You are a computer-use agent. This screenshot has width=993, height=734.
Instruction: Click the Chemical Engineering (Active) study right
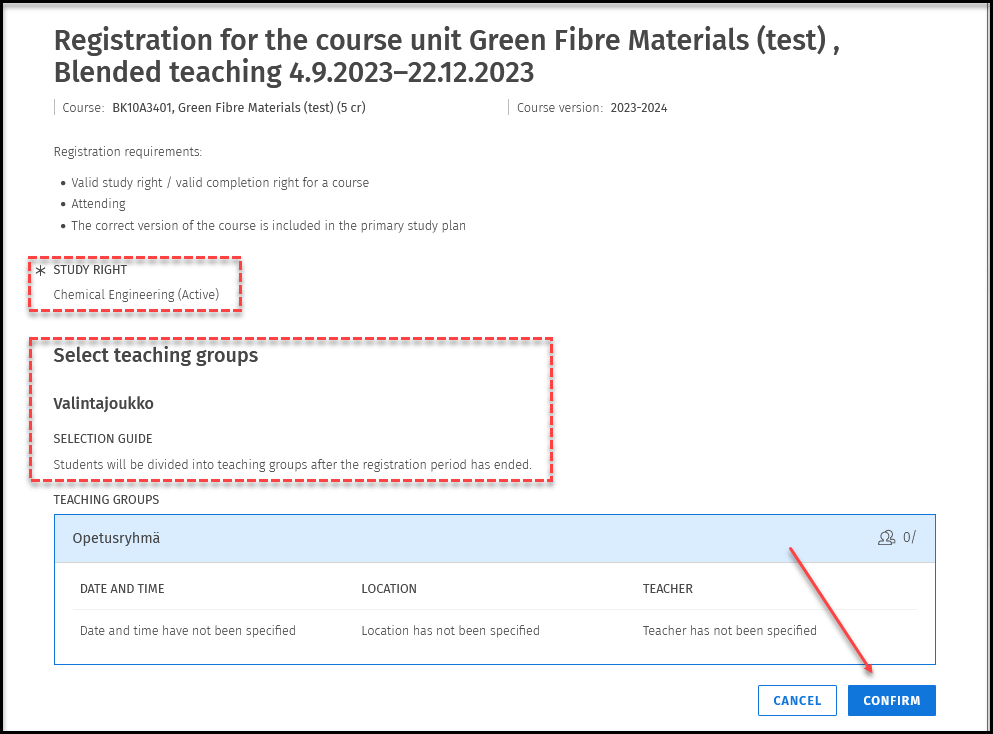(x=136, y=294)
